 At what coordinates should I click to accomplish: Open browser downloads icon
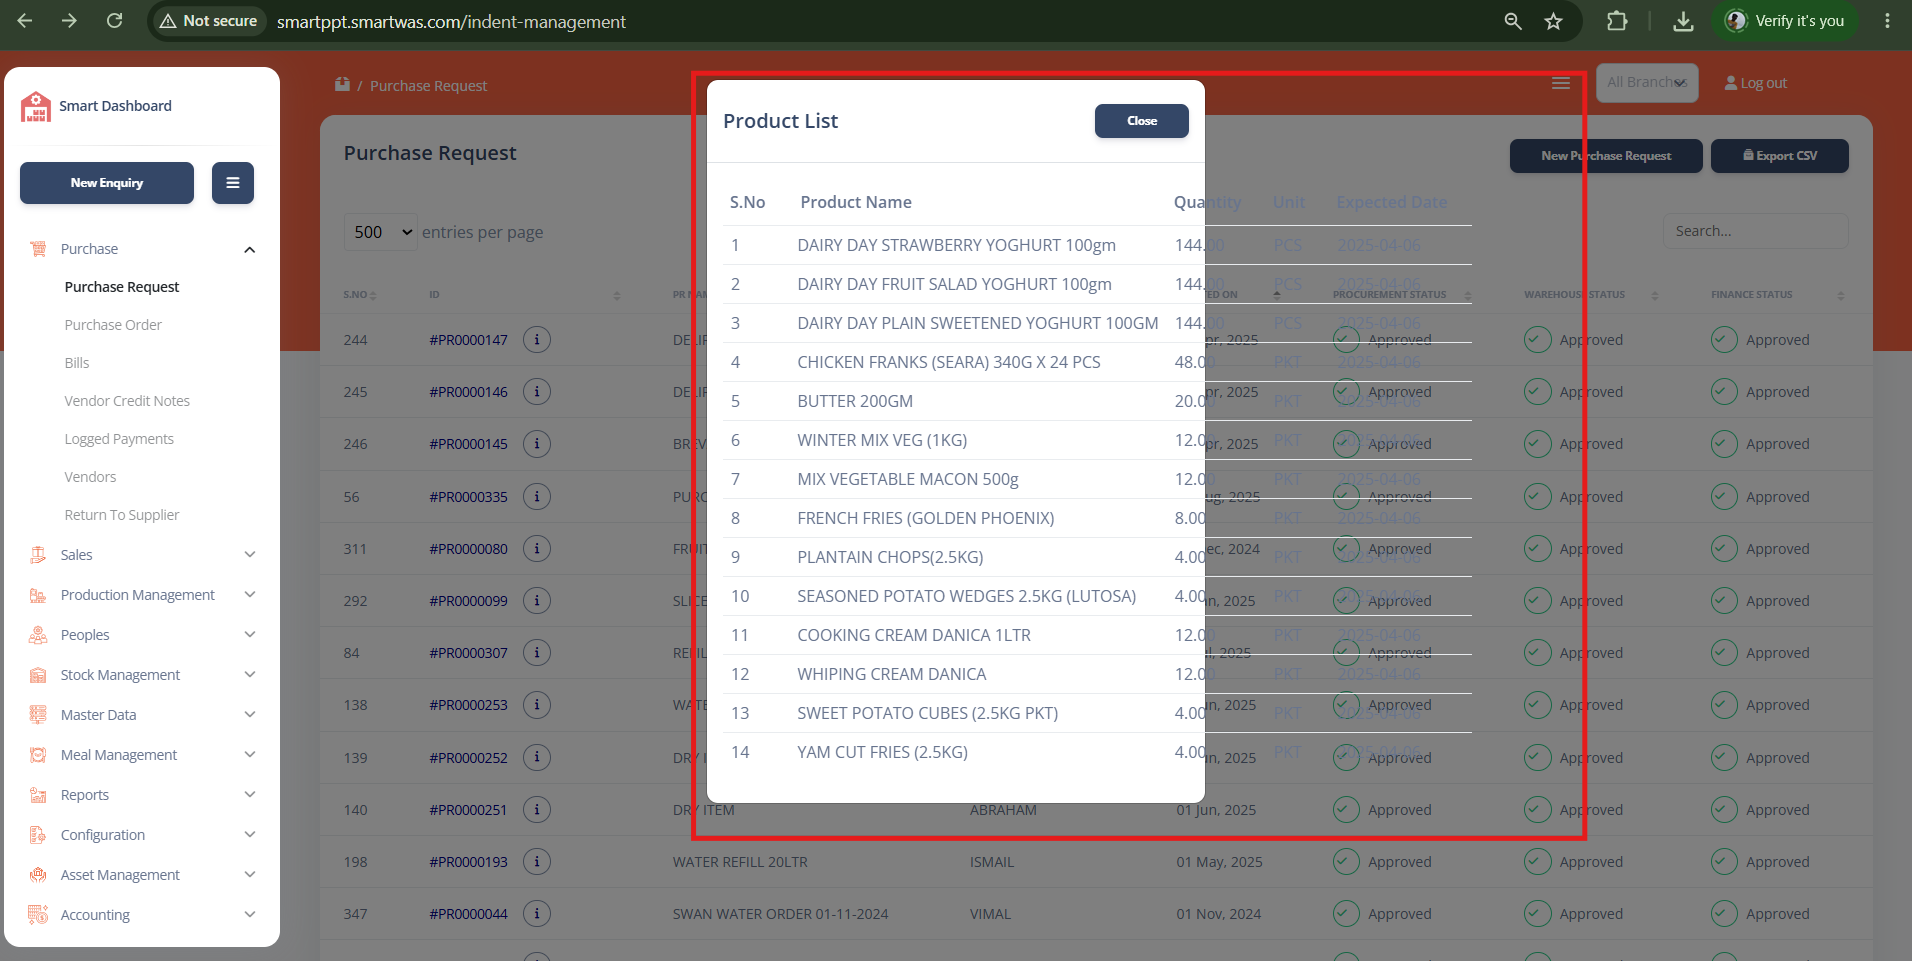coord(1684,21)
